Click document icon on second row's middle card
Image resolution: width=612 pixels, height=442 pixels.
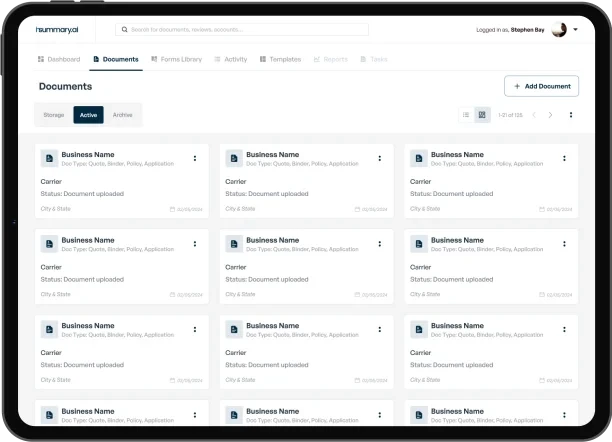(x=234, y=244)
